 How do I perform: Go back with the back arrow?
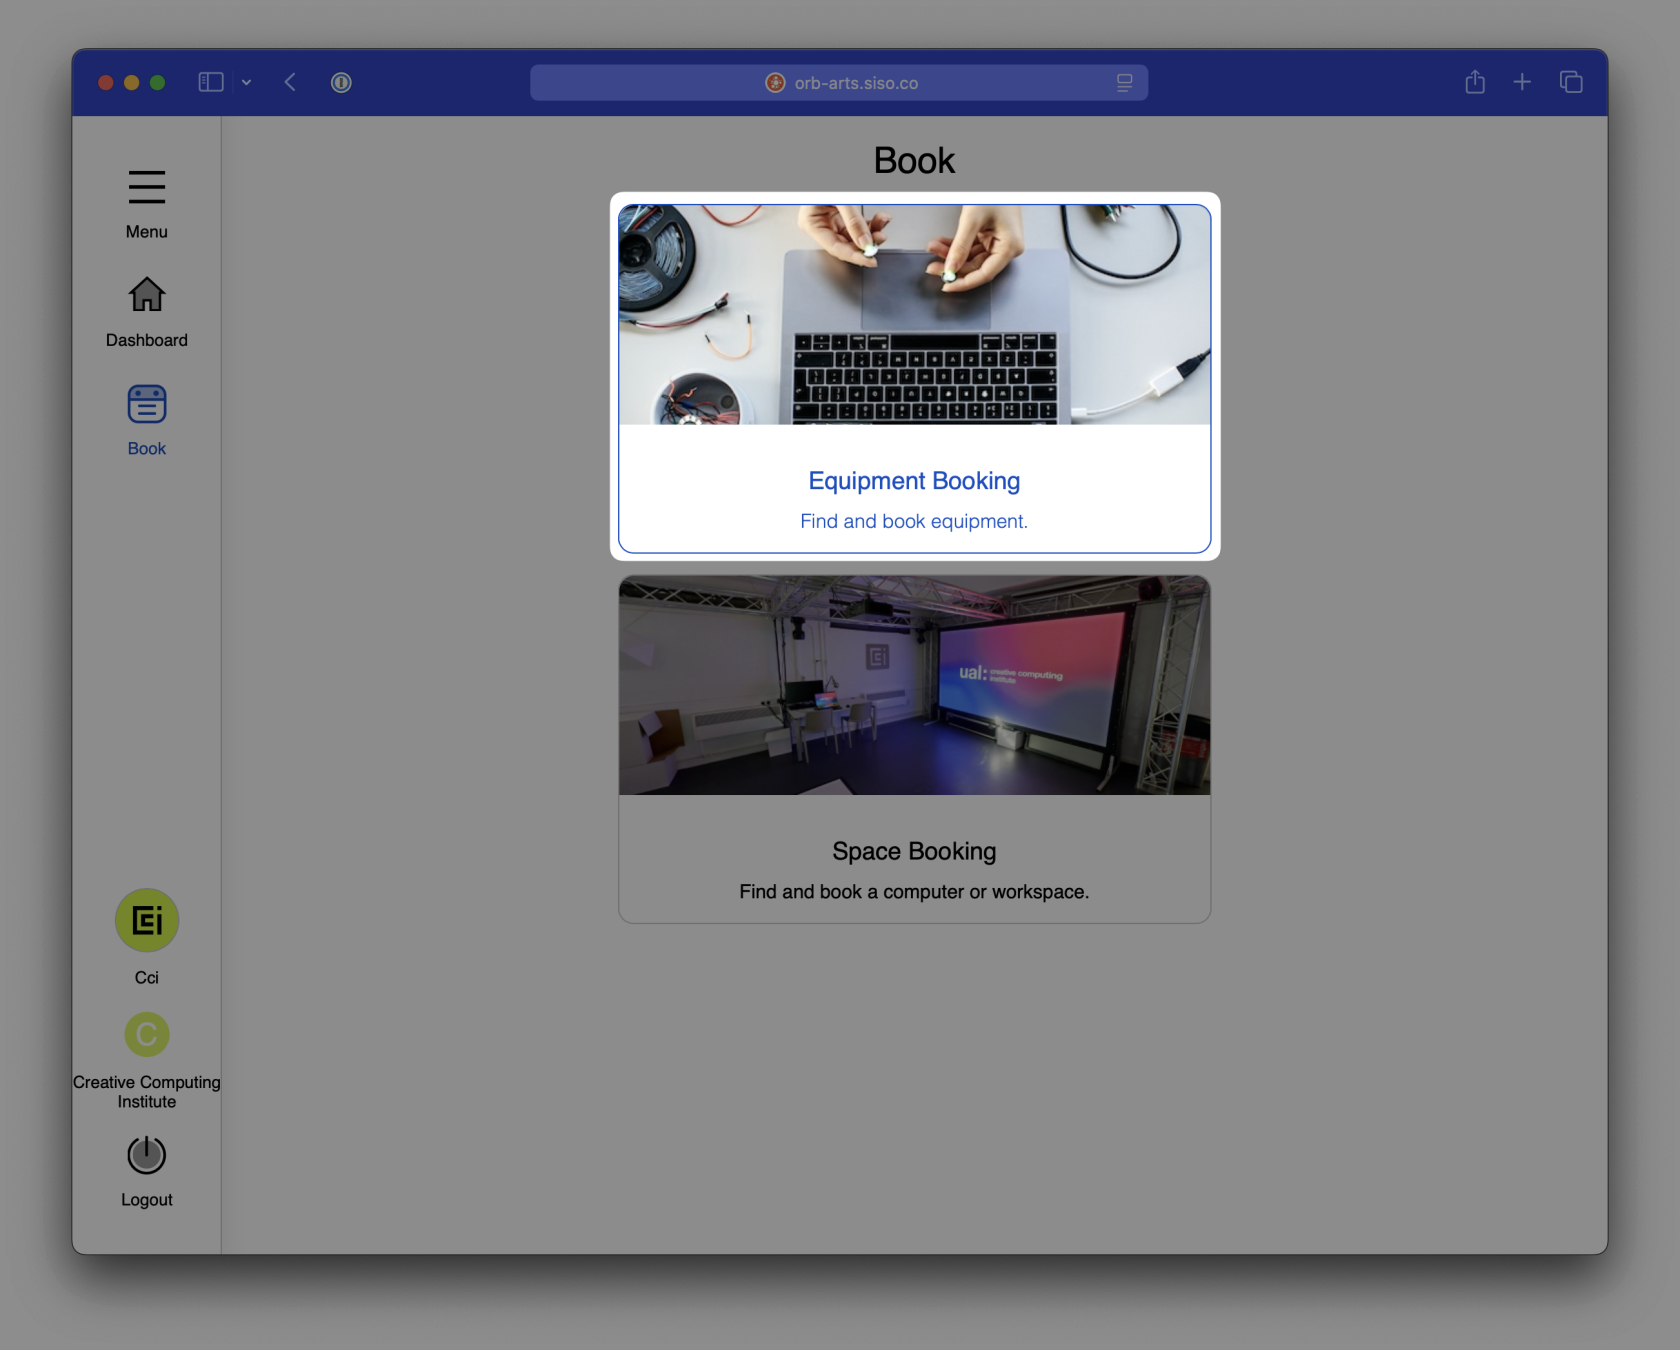290,82
